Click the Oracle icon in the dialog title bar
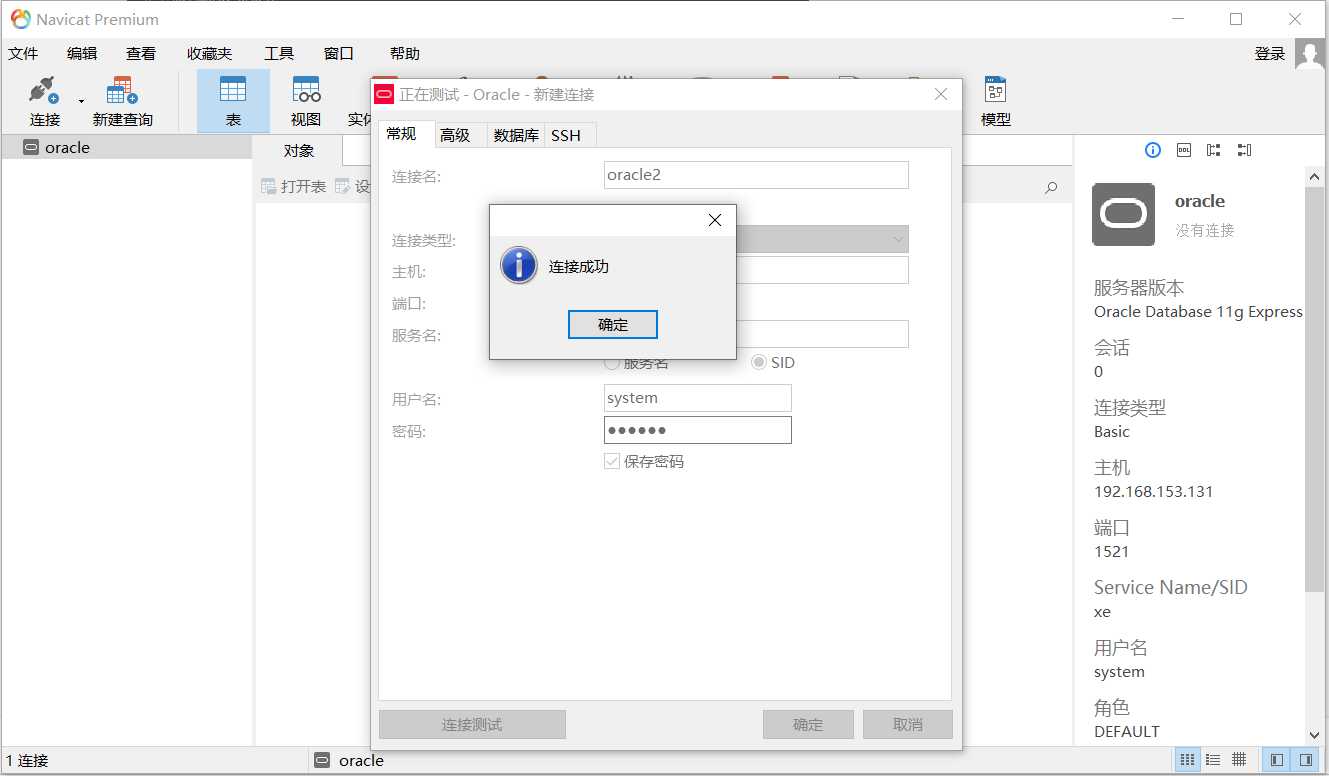Image resolution: width=1329 pixels, height=776 pixels. (384, 94)
